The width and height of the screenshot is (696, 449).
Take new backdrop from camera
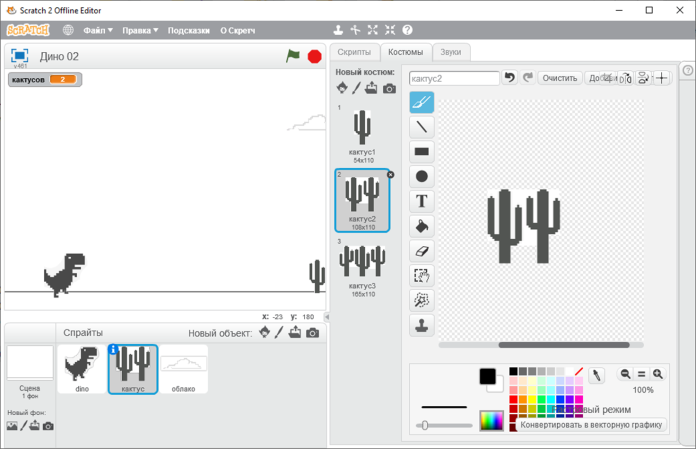coord(48,426)
